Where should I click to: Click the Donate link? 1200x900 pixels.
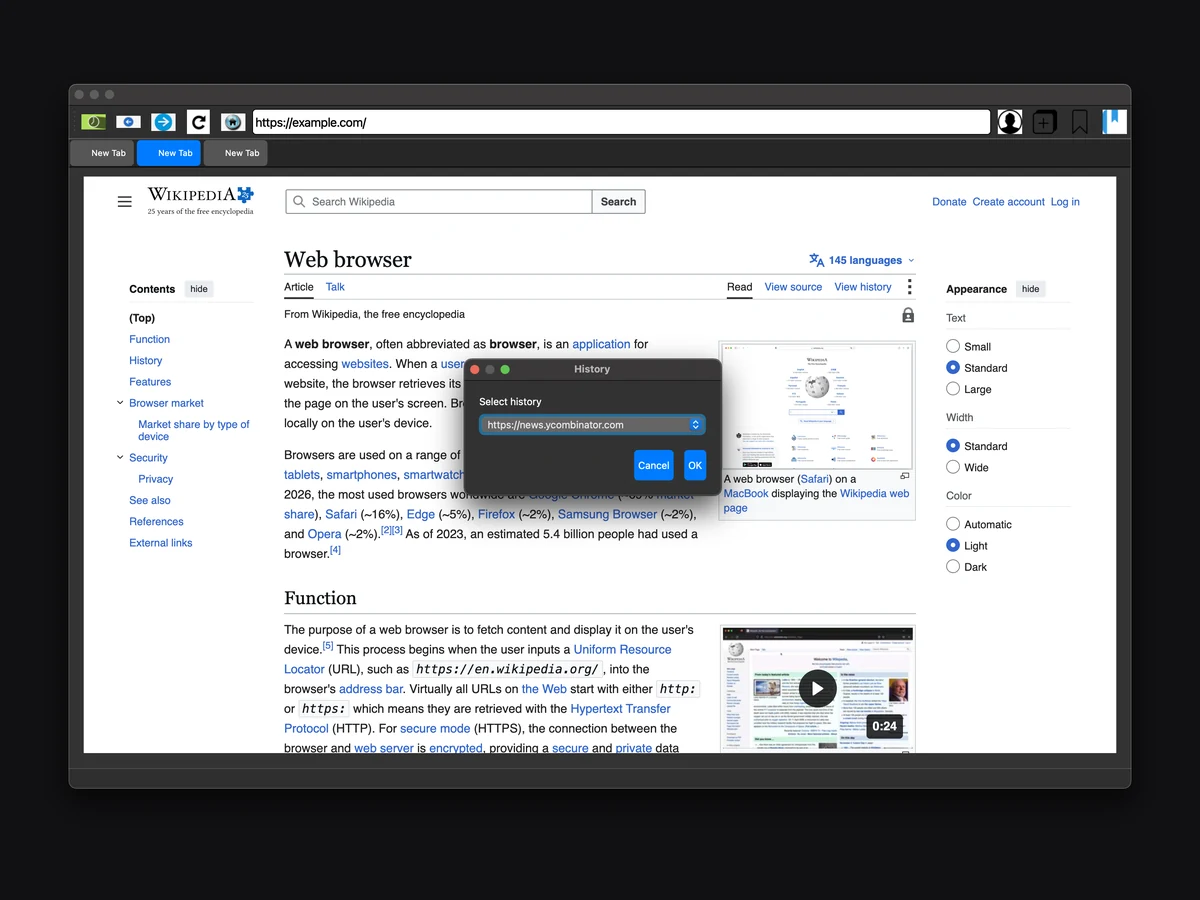point(949,202)
